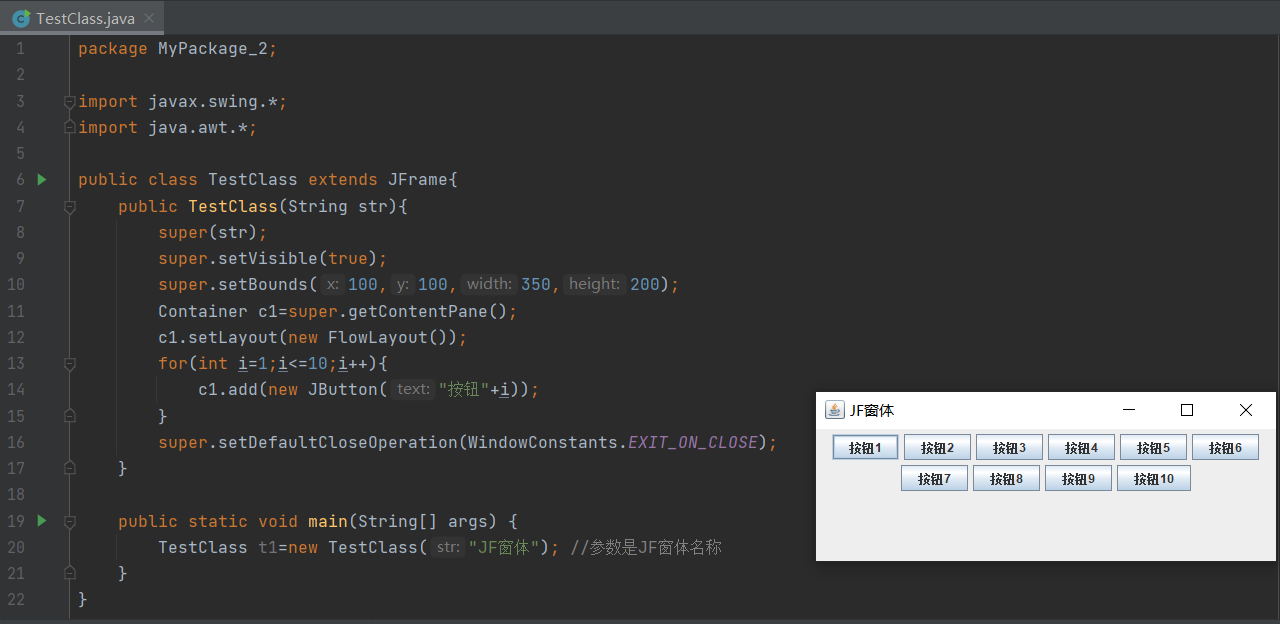The image size is (1280, 624).
Task: Click 'setBounds' method call on line 10
Action: [x=263, y=284]
